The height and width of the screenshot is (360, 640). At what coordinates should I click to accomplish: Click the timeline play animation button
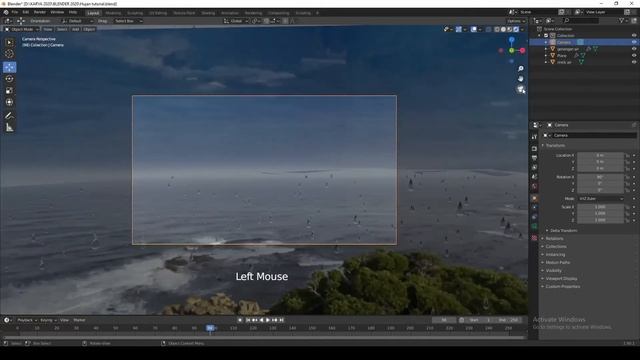pos(268,320)
